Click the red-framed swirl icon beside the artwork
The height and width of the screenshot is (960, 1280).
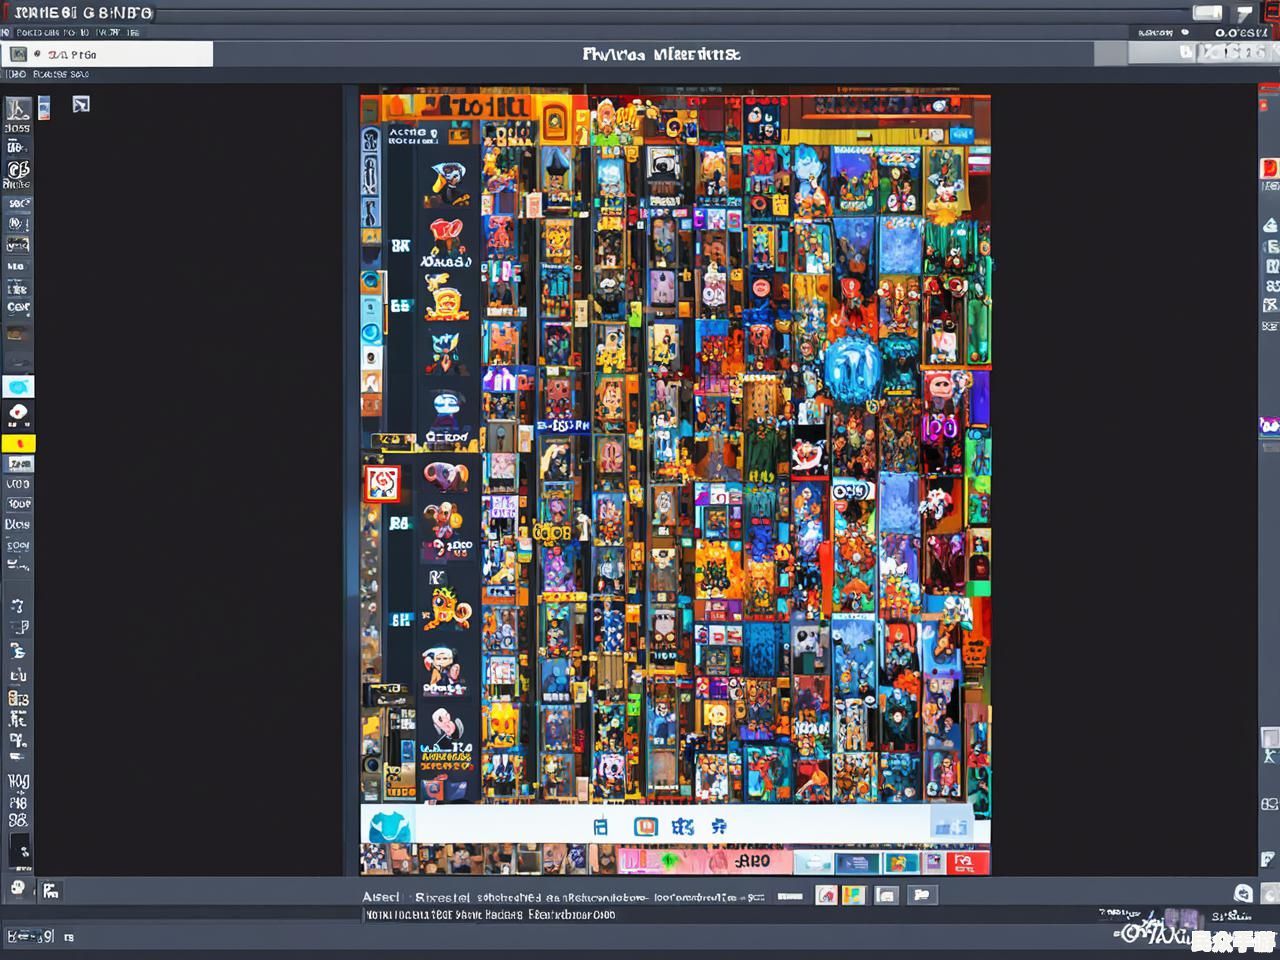(x=381, y=484)
